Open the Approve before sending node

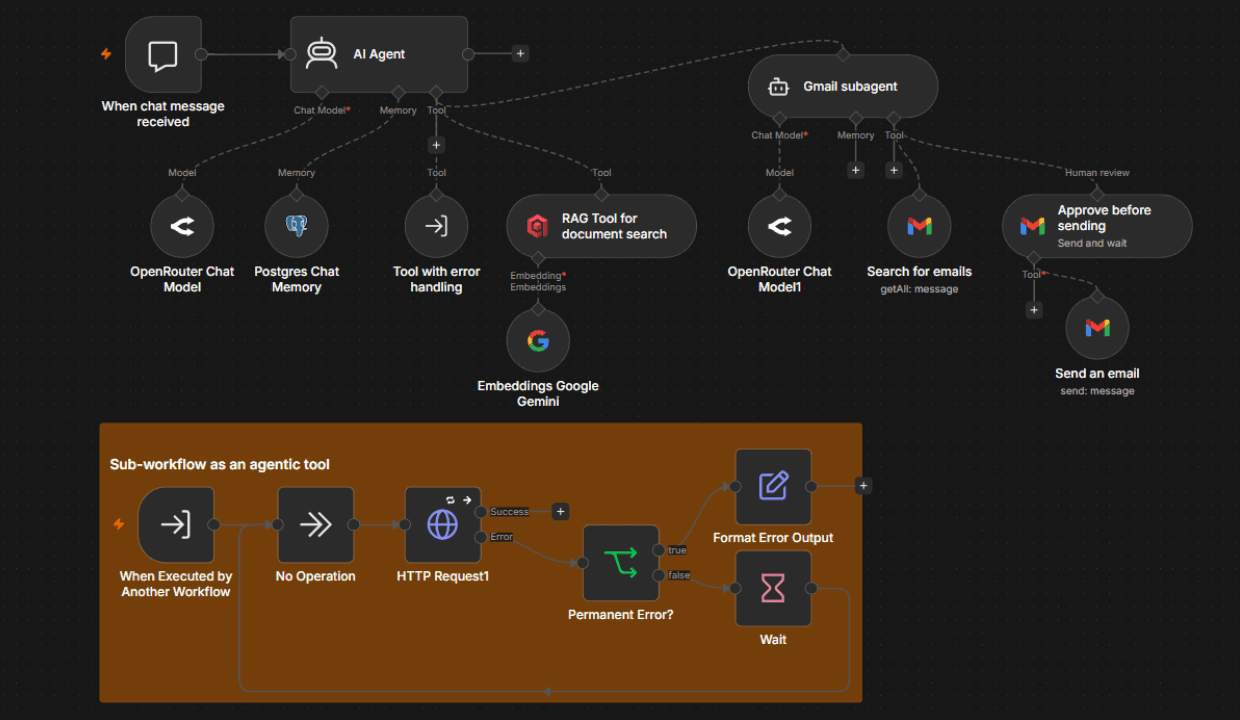(1097, 226)
